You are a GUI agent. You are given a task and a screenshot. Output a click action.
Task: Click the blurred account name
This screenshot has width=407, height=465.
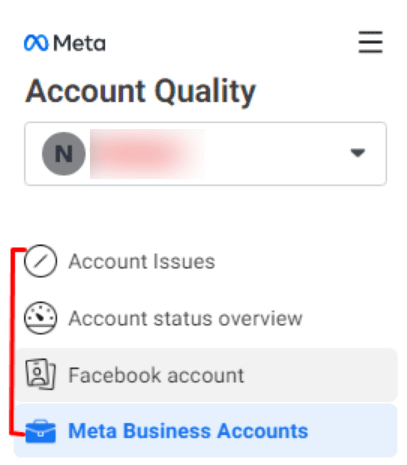click(x=147, y=154)
